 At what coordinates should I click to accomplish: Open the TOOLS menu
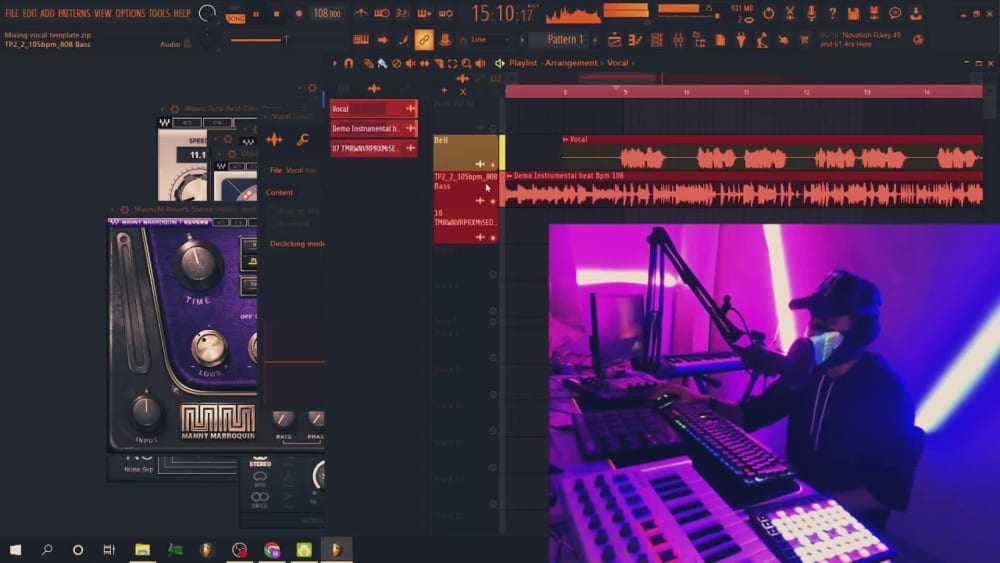[159, 13]
